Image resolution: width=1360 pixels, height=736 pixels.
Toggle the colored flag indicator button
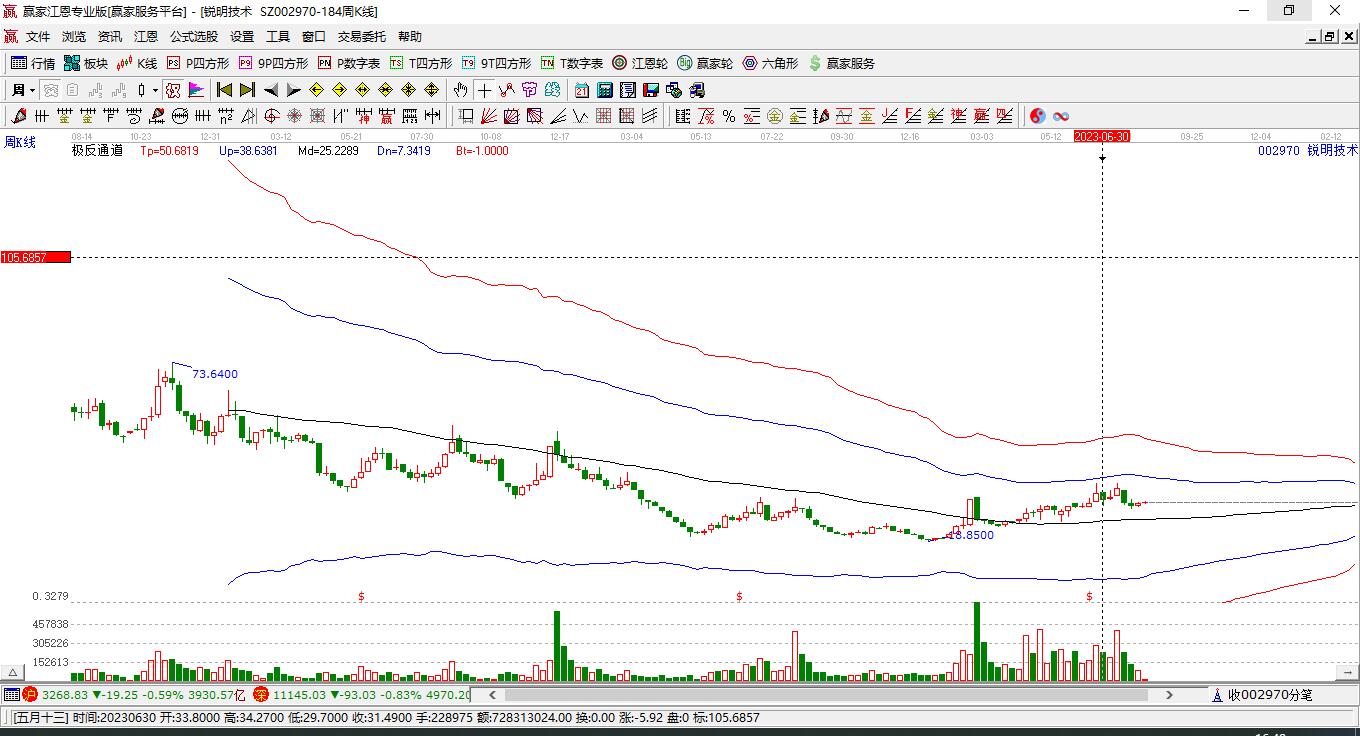[196, 90]
